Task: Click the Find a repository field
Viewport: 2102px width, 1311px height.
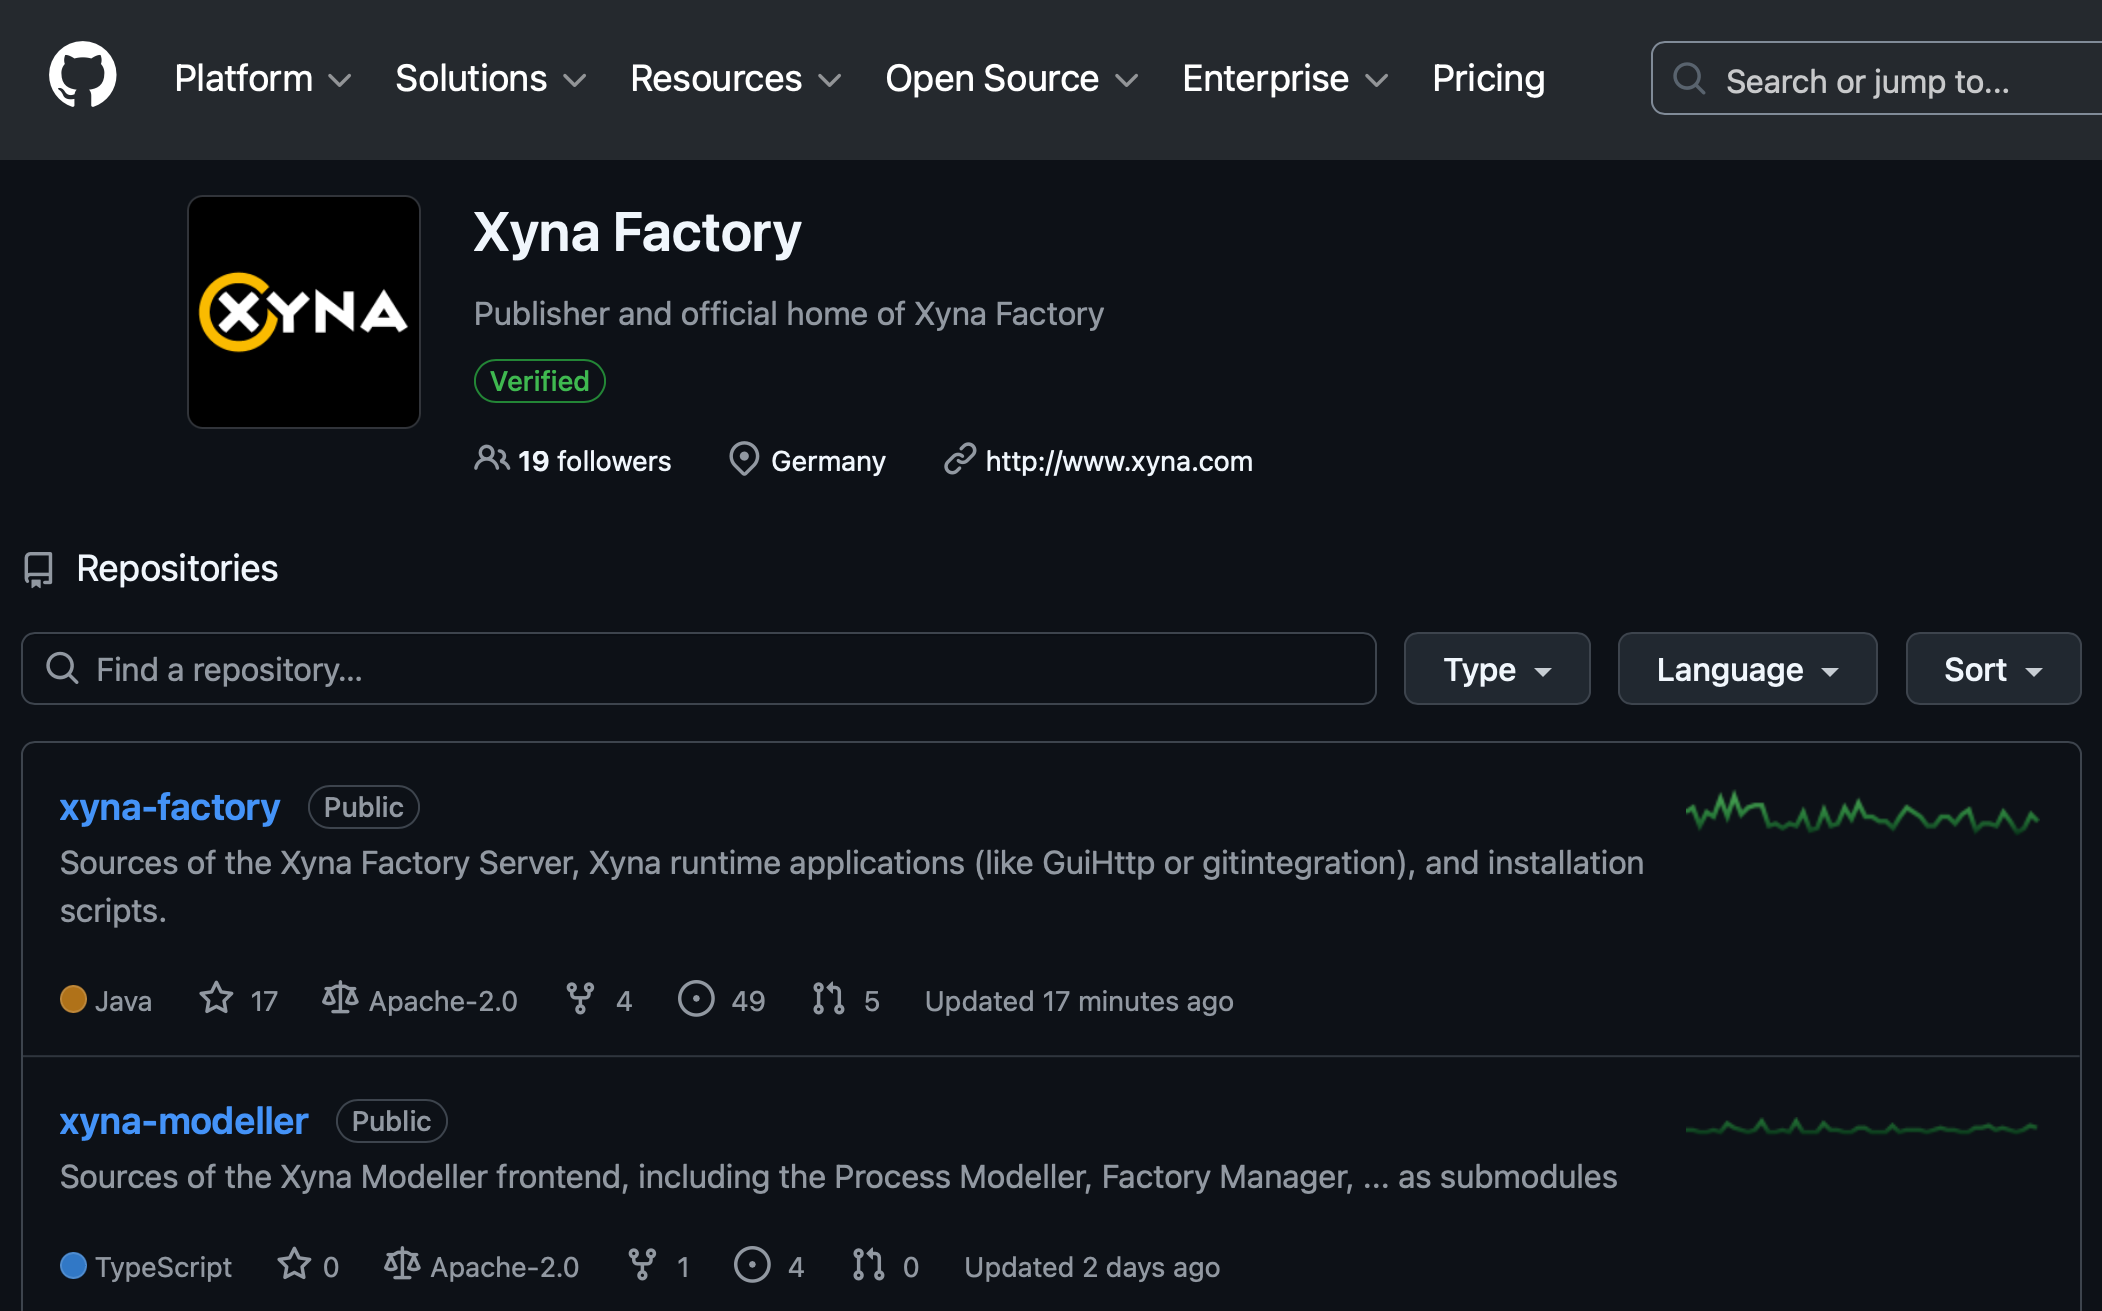Action: [698, 669]
